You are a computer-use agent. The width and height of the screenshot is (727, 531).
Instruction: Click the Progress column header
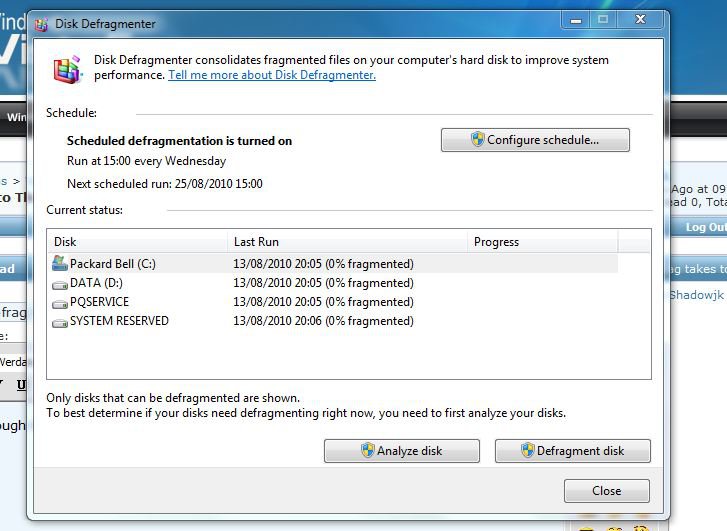pyautogui.click(x=542, y=242)
